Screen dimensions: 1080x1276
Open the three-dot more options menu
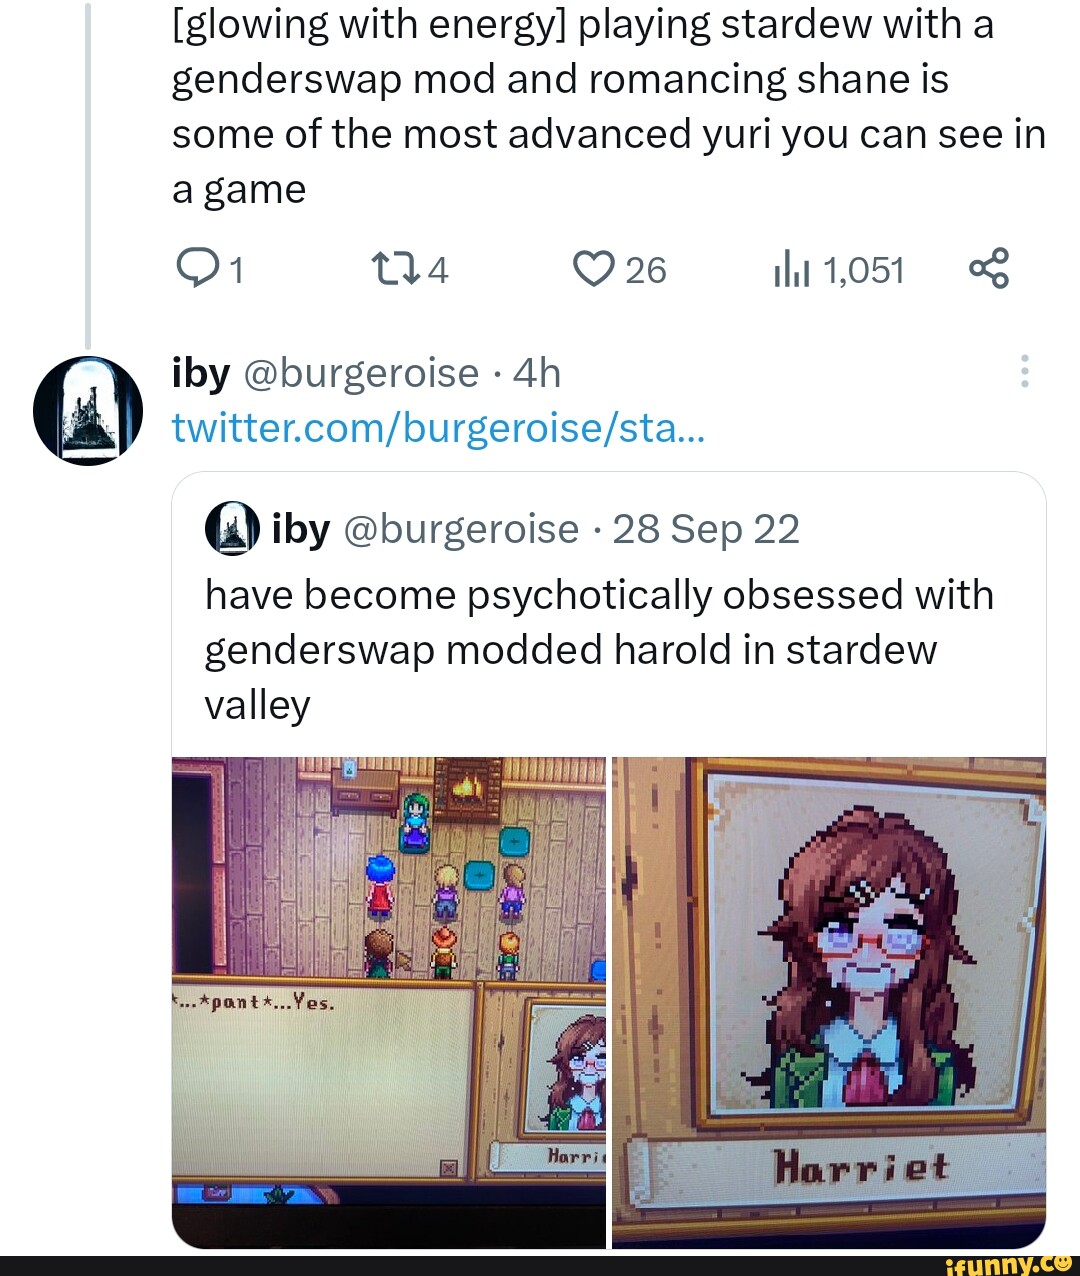(x=1024, y=371)
